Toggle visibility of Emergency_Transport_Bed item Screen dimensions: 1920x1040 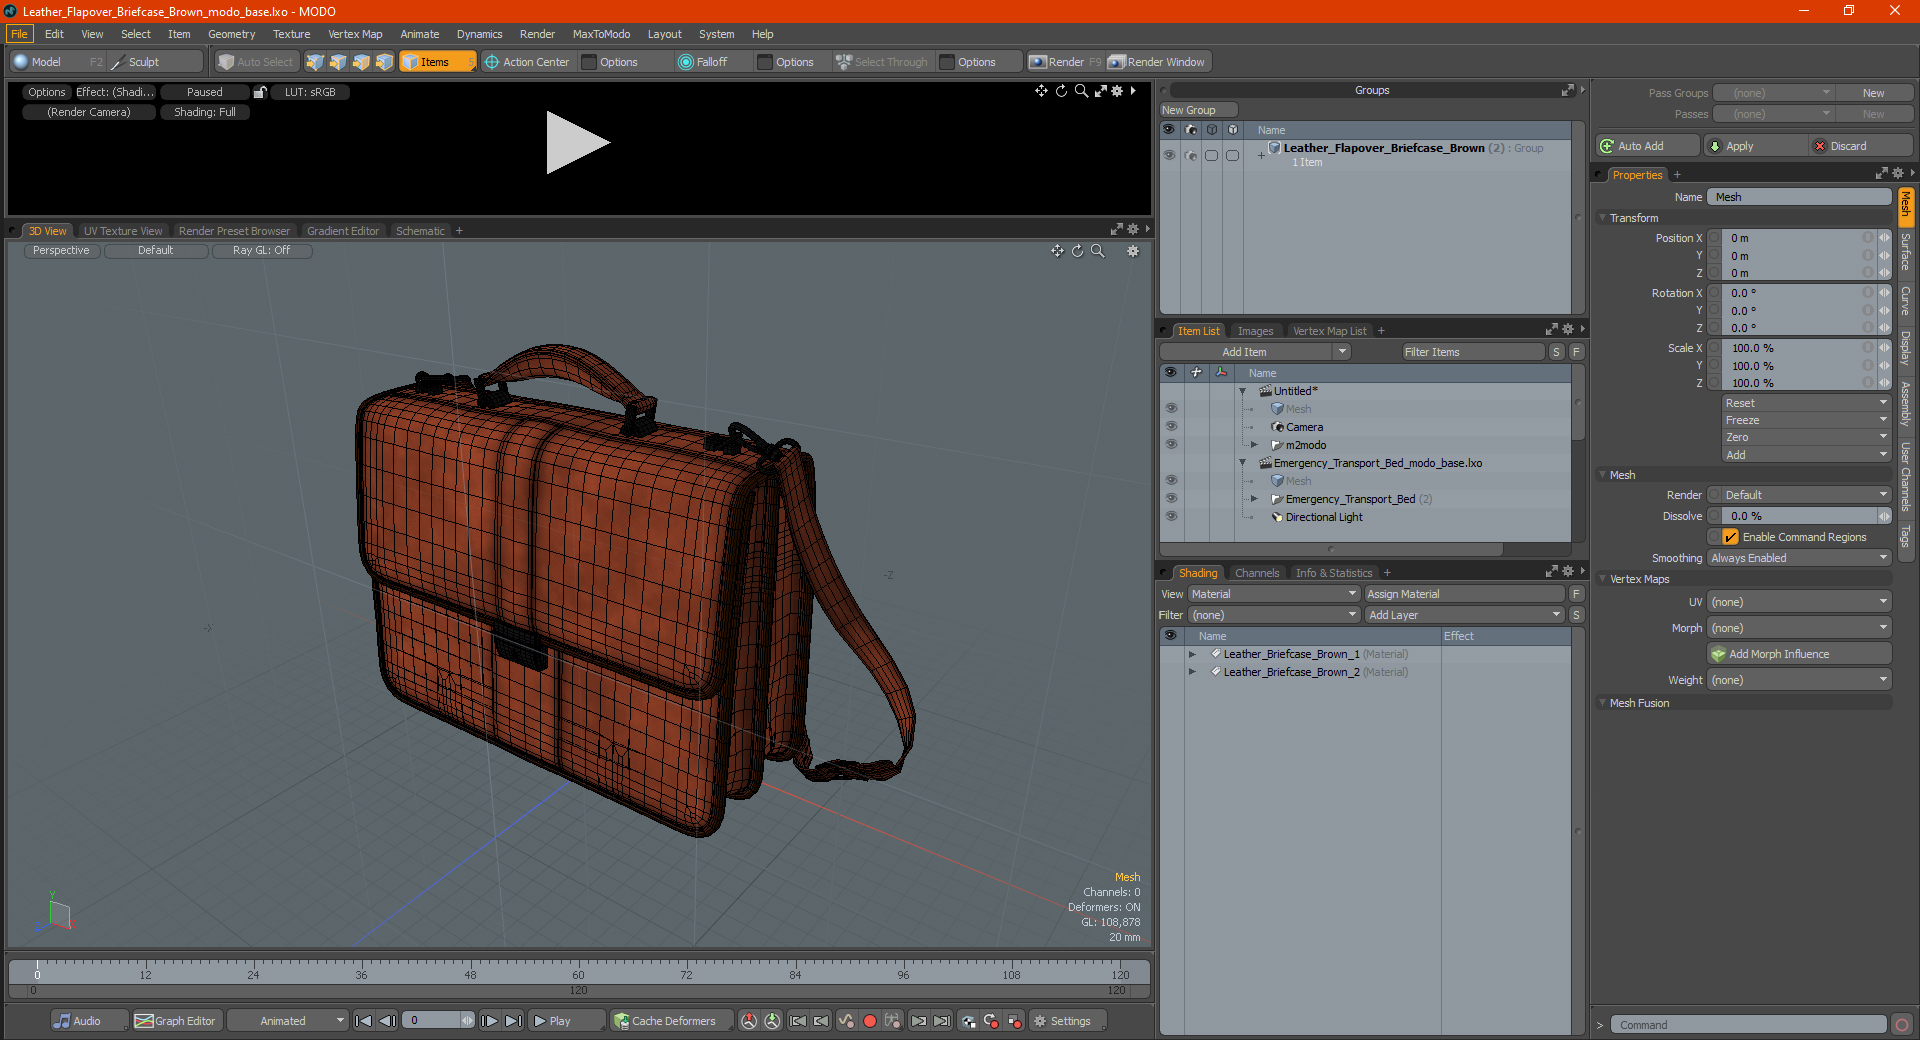(1171, 499)
